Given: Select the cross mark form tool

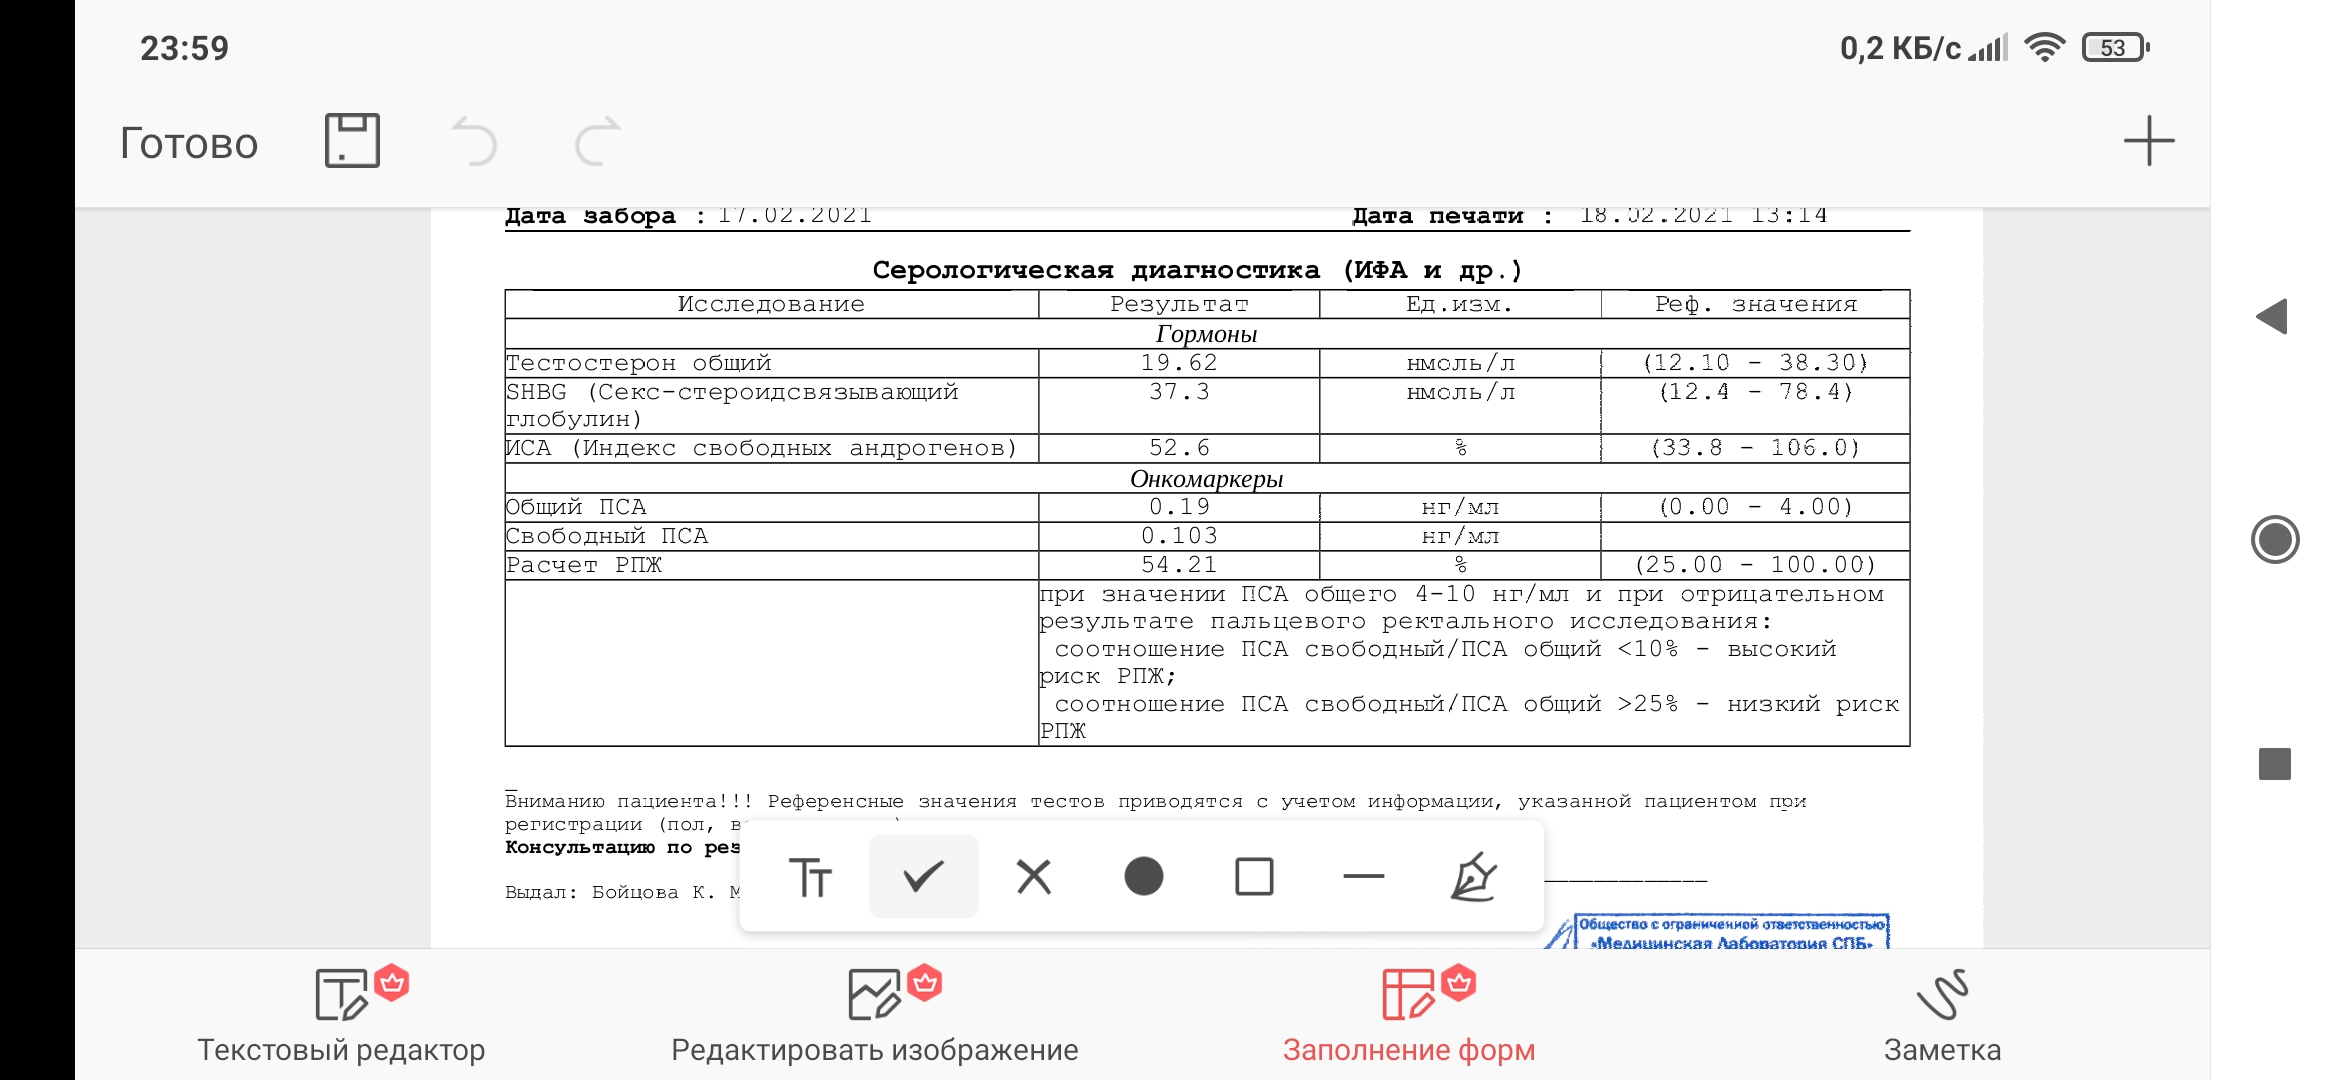Looking at the screenshot, I should pyautogui.click(x=1033, y=877).
